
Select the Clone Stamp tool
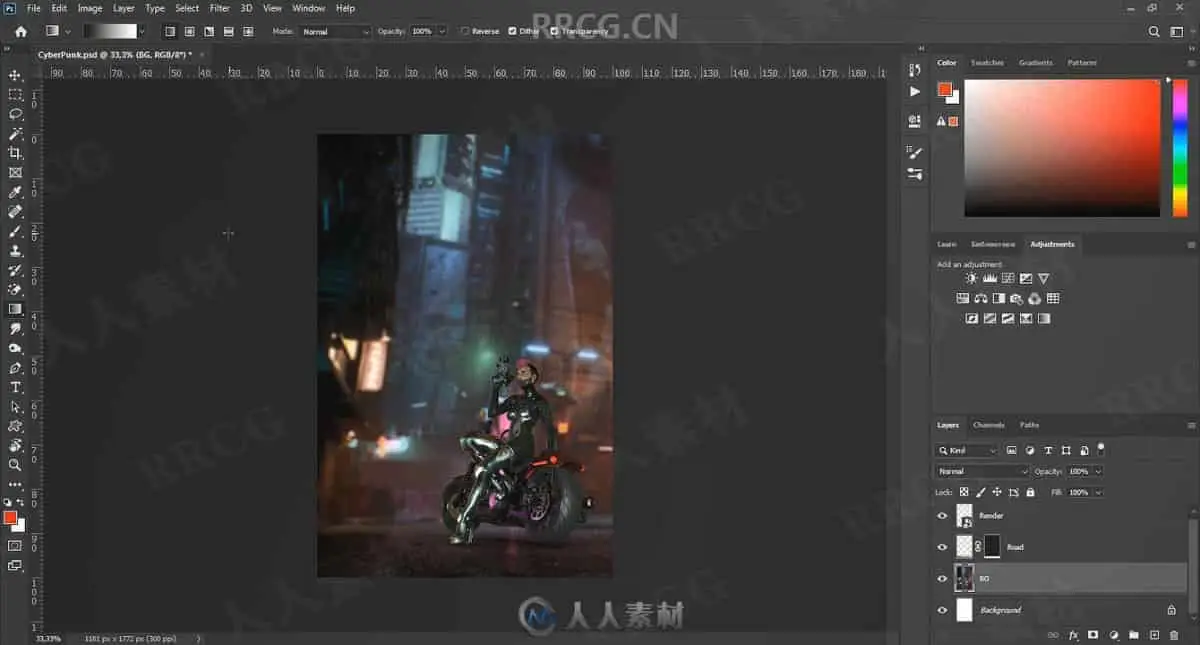(15, 250)
